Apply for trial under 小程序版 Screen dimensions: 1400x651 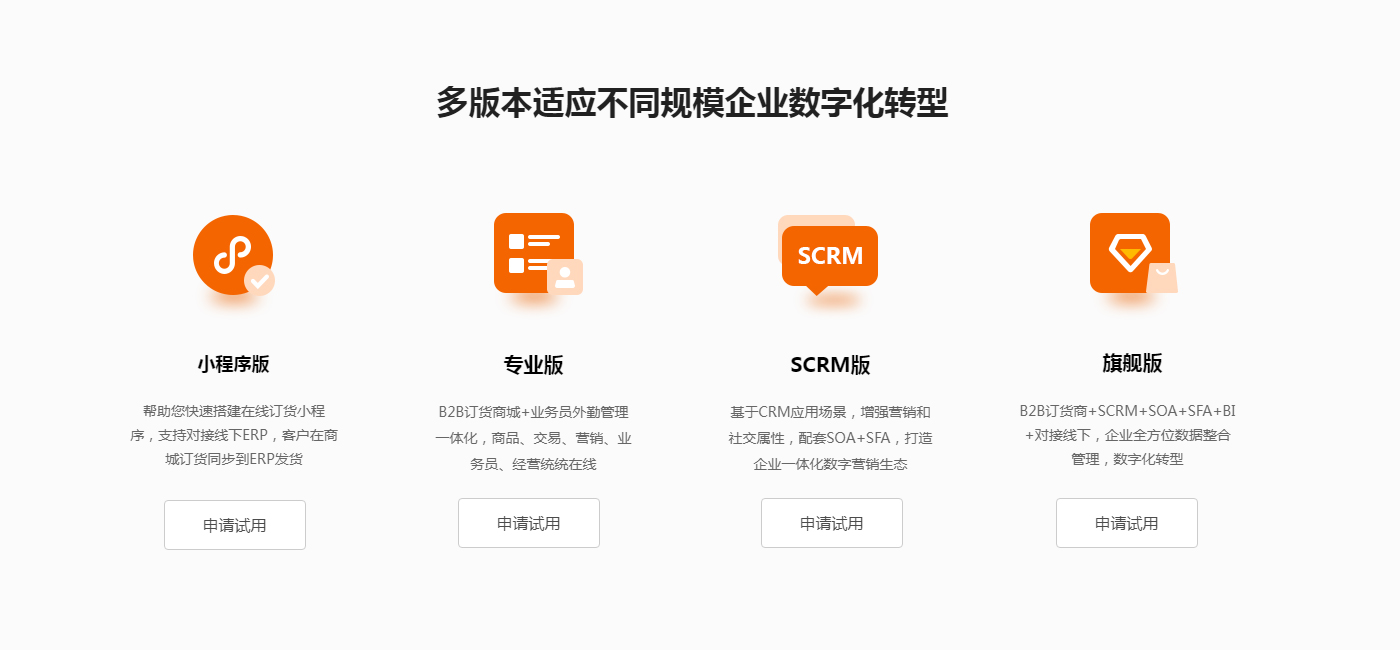click(x=235, y=525)
